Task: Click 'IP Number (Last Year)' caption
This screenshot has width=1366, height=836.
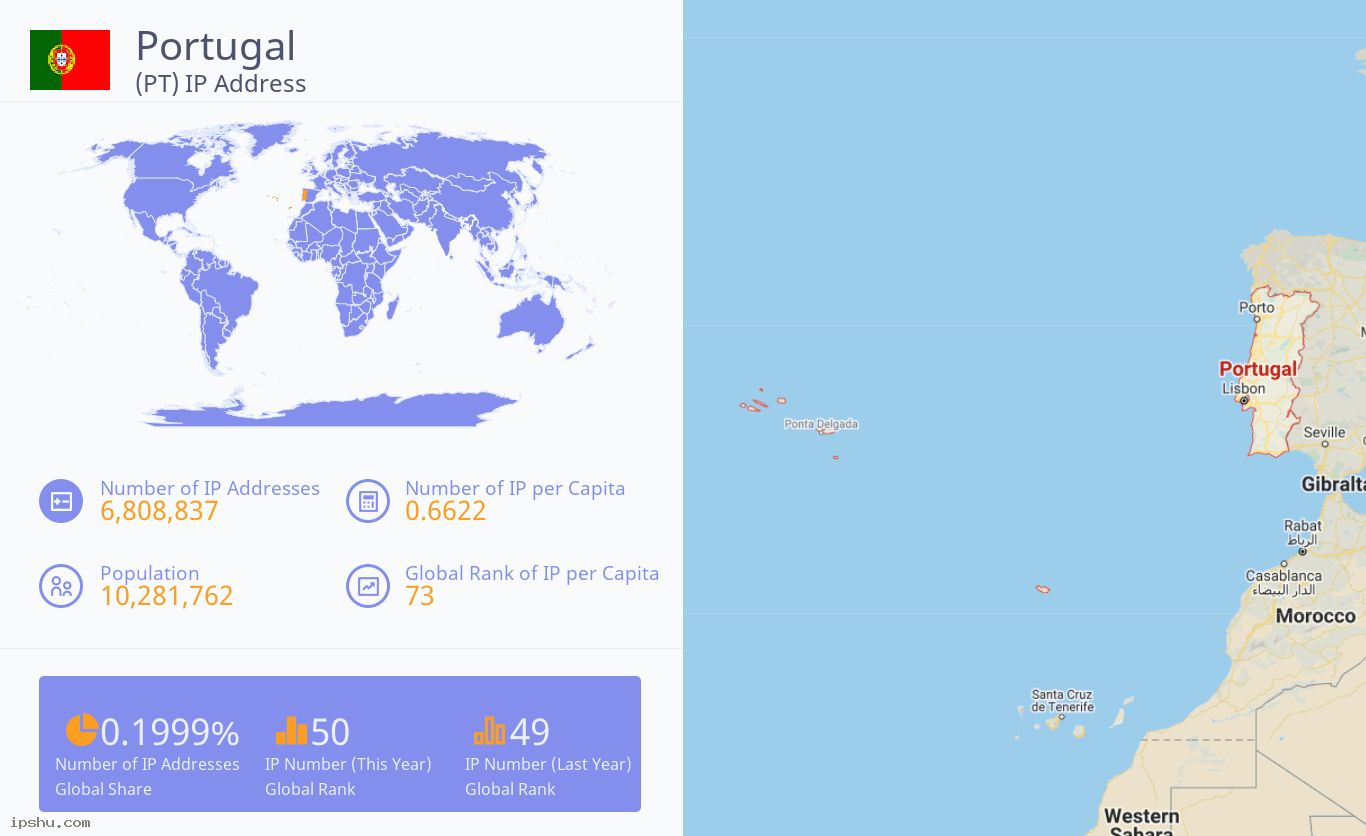Action: [x=548, y=764]
